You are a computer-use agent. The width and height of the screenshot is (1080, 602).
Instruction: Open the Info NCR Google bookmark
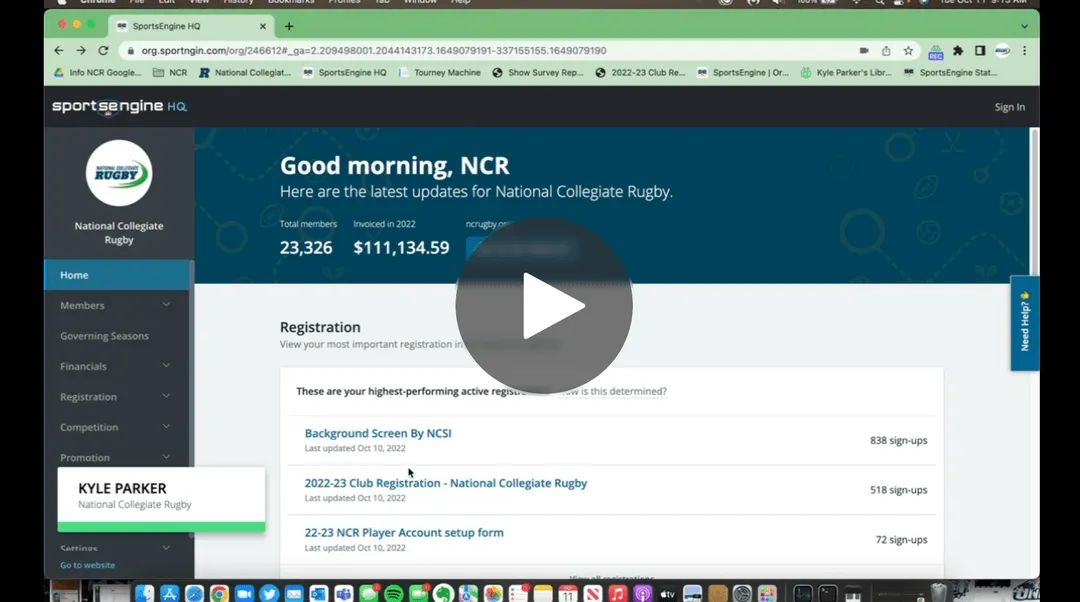98,72
